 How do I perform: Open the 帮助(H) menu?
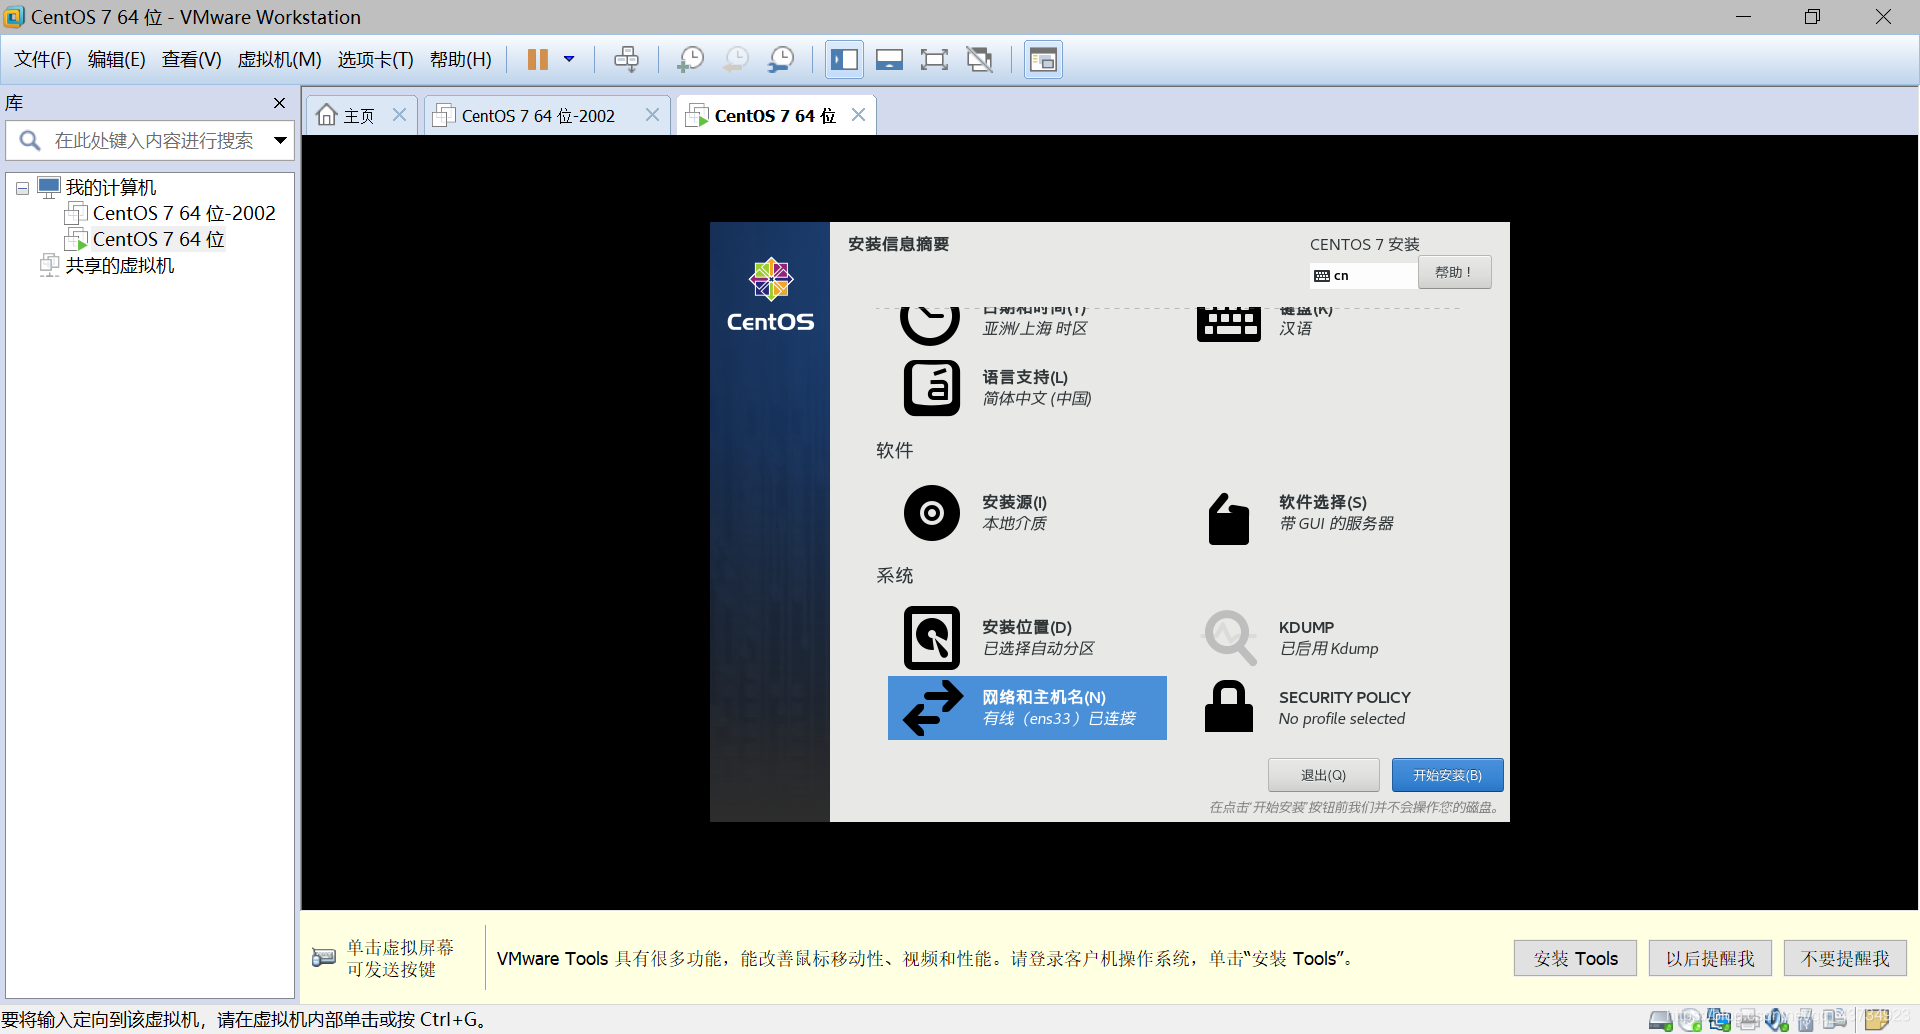point(461,60)
